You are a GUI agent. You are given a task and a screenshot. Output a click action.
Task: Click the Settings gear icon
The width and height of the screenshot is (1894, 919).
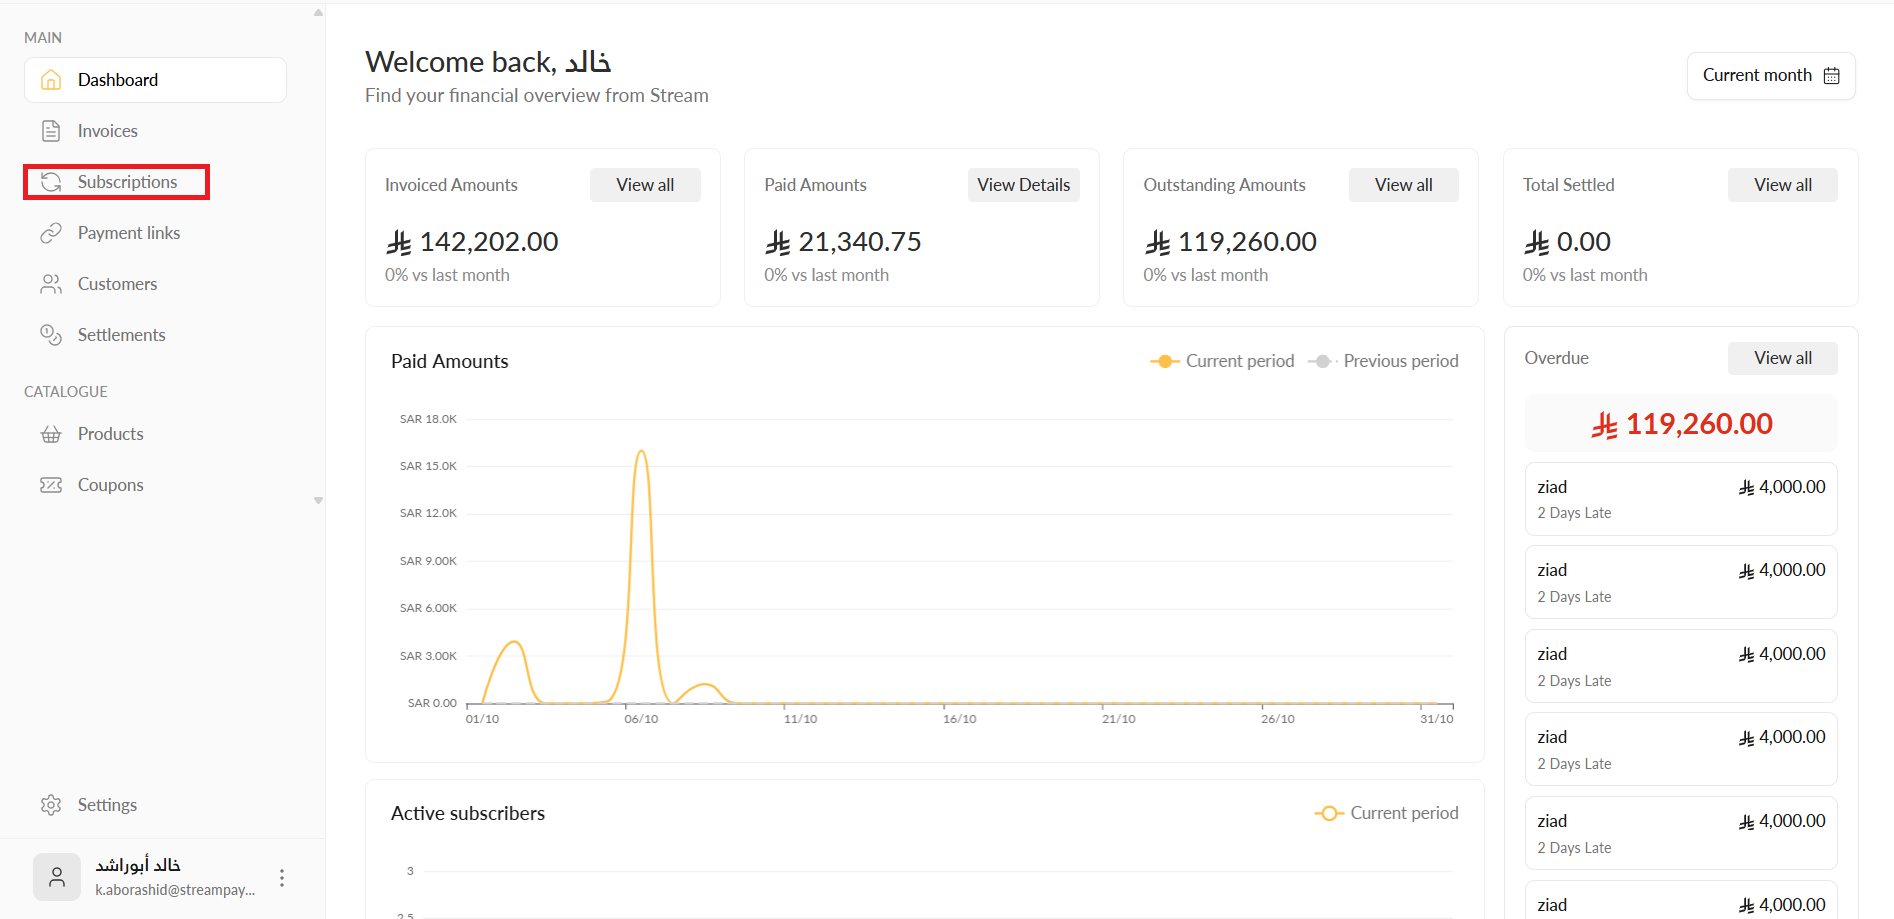click(x=51, y=805)
